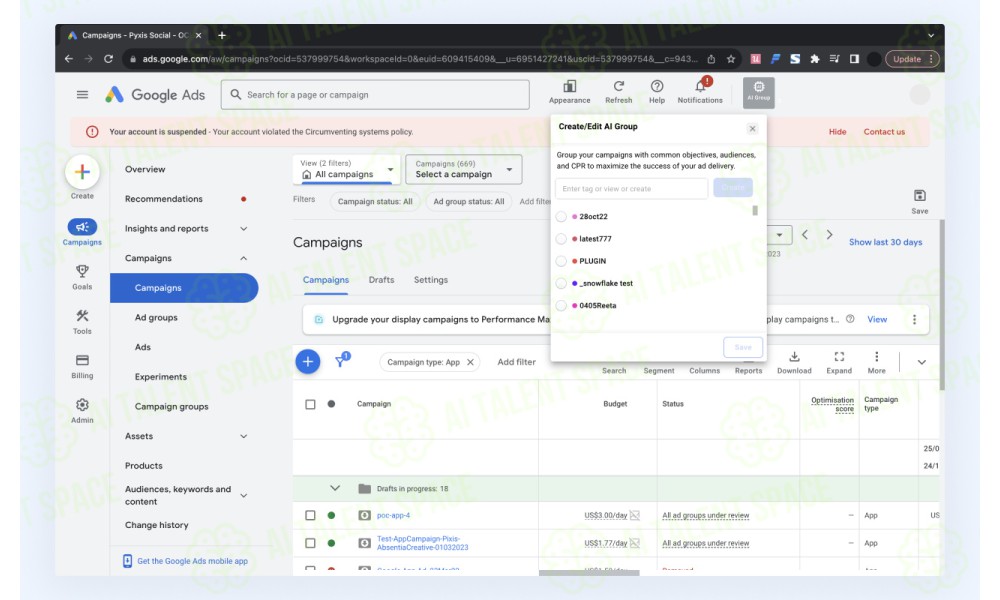Image resolution: width=1000 pixels, height=600 pixels.
Task: Click the search for page or campaign field
Action: click(375, 95)
